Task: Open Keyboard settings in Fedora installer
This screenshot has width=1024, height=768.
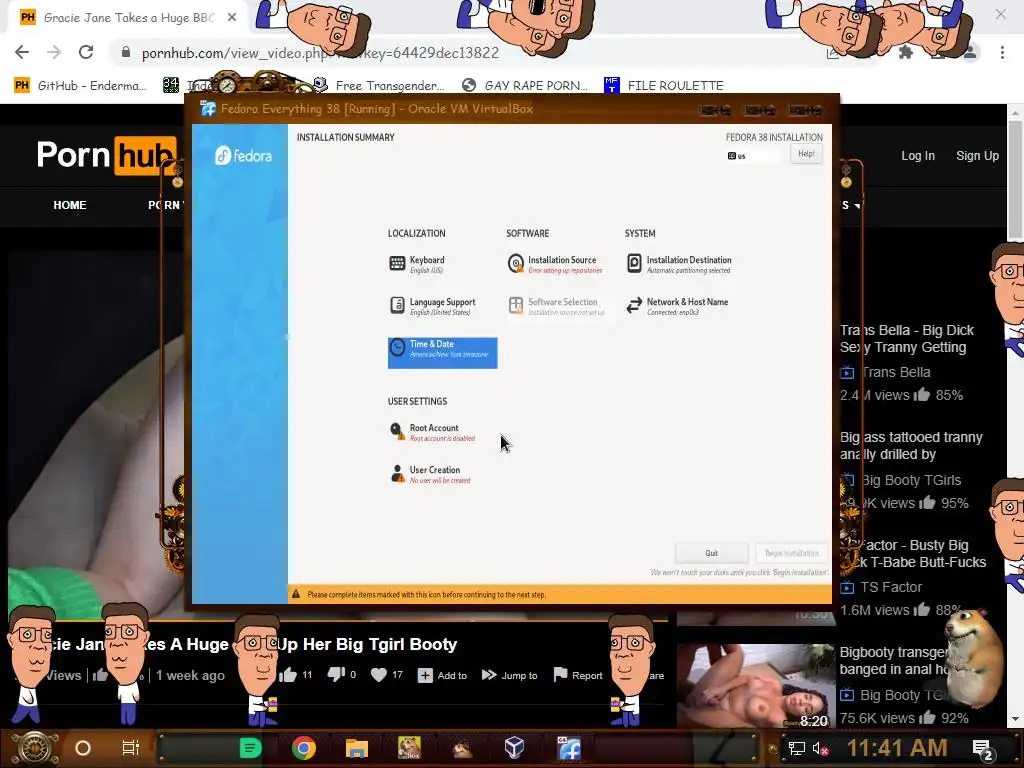Action: pyautogui.click(x=417, y=264)
